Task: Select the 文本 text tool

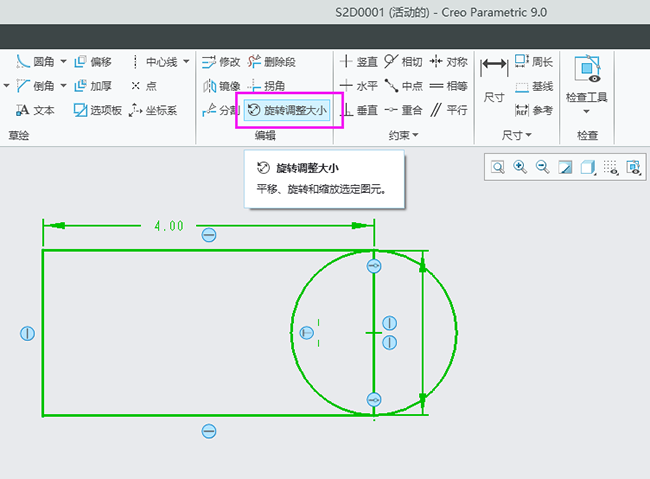Action: click(x=36, y=110)
